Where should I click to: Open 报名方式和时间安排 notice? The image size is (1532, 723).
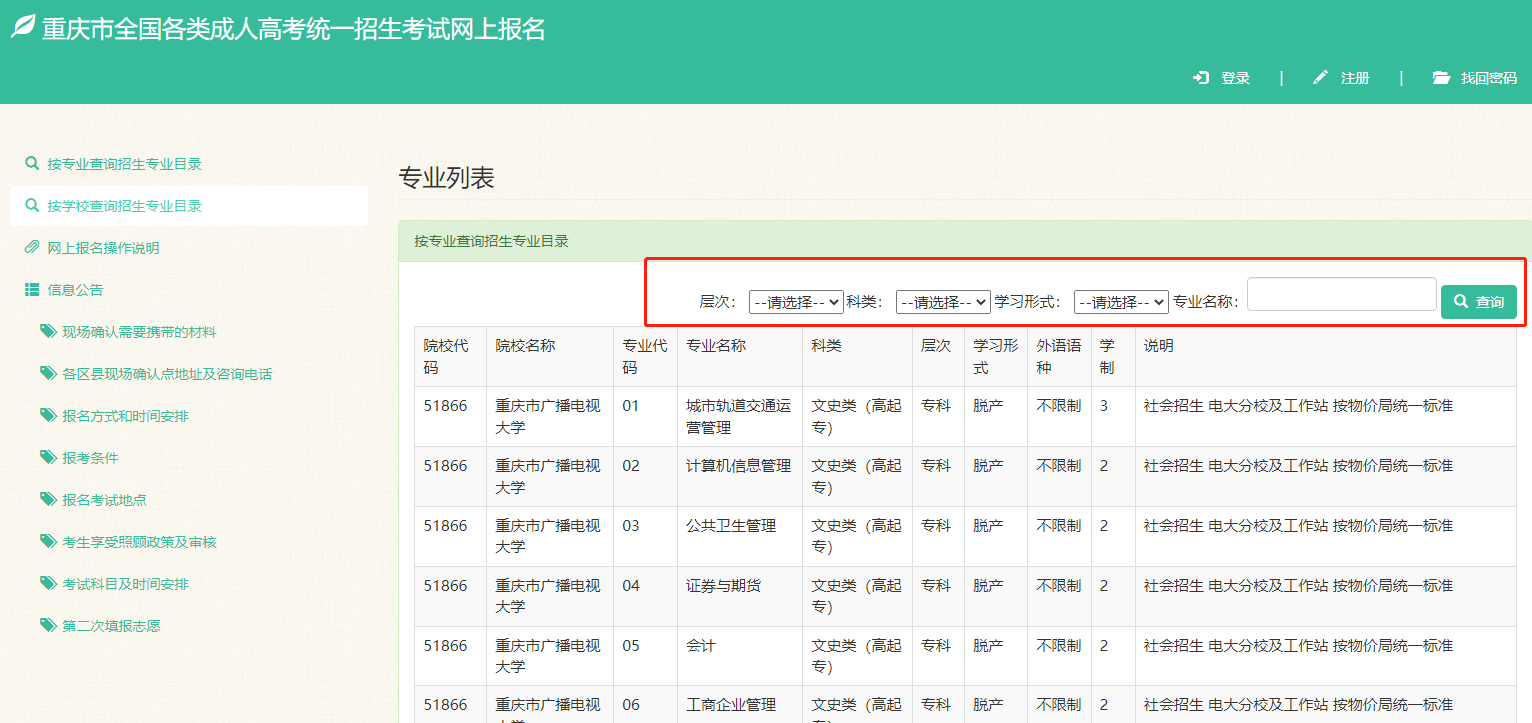click(125, 416)
